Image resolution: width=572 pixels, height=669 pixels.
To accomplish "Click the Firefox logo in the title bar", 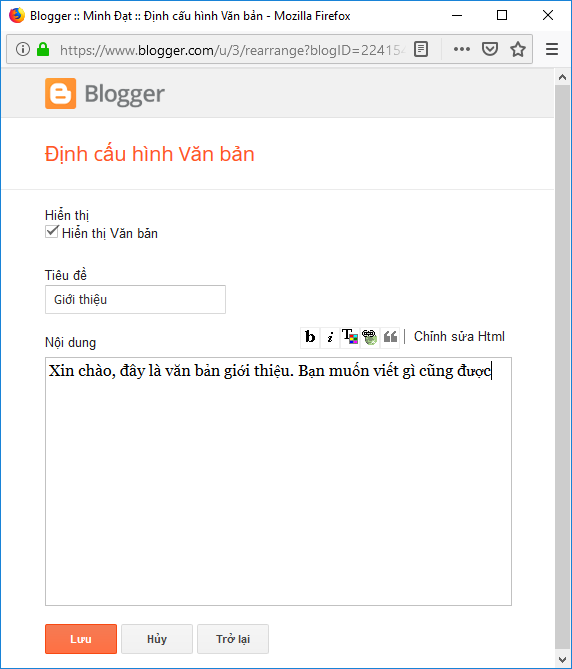I will [17, 15].
